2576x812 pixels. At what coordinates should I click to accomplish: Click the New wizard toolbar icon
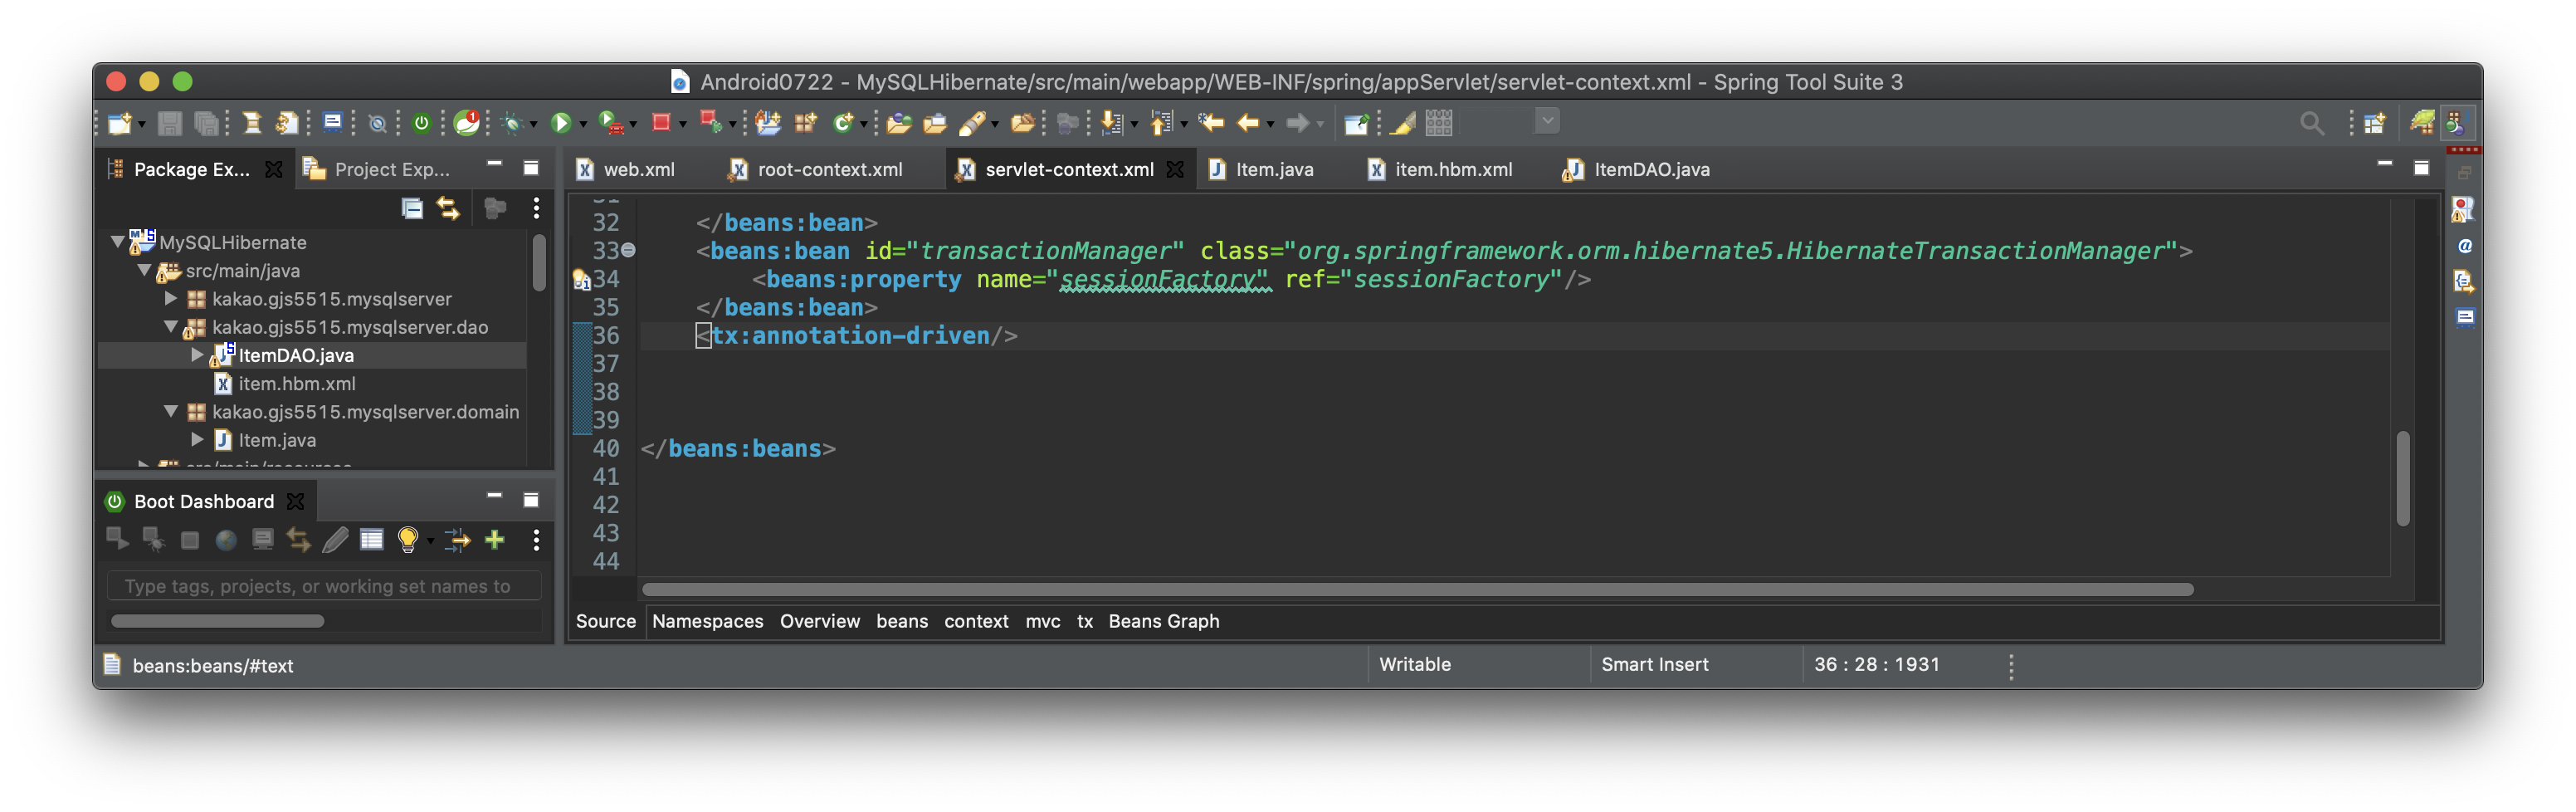pos(119,123)
